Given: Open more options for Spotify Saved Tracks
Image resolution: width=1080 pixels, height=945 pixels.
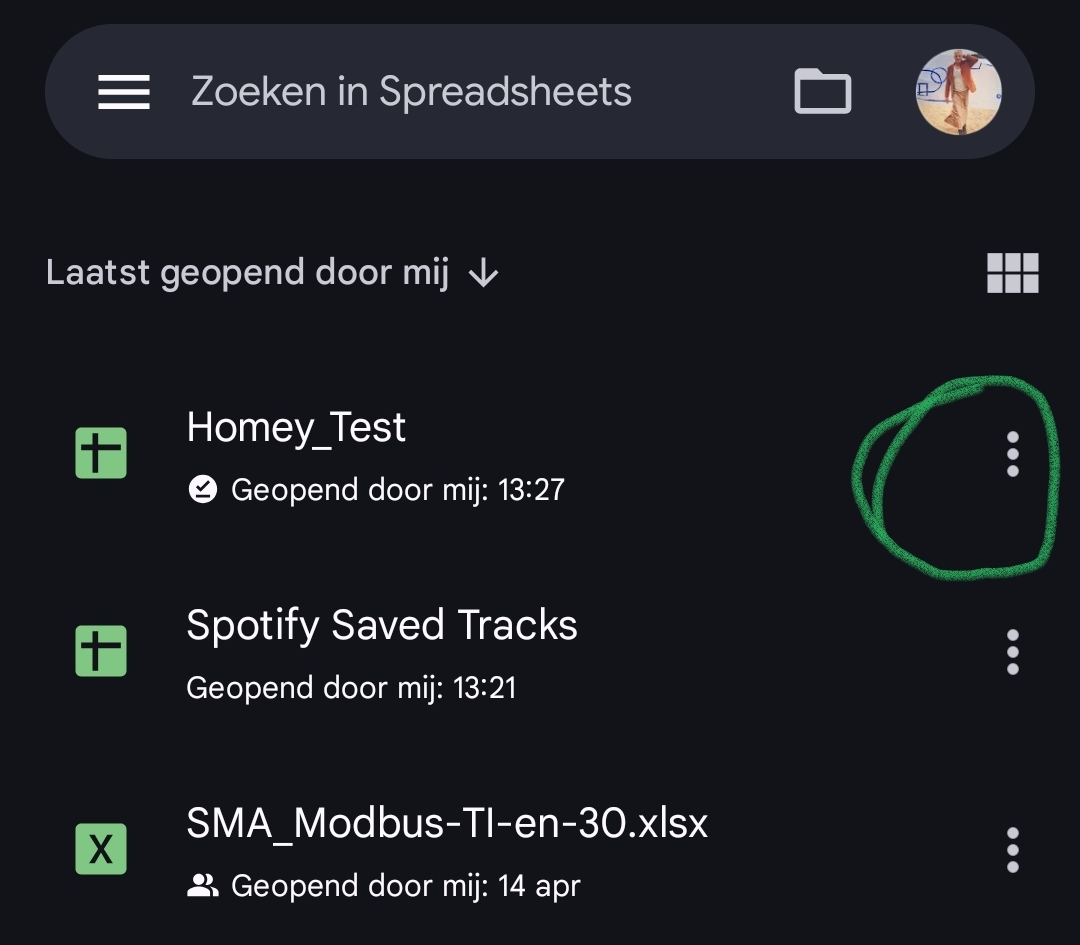Looking at the screenshot, I should pyautogui.click(x=1012, y=652).
